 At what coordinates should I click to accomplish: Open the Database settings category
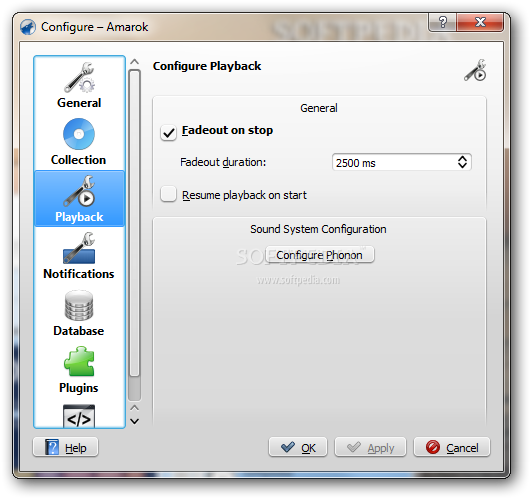[79, 312]
